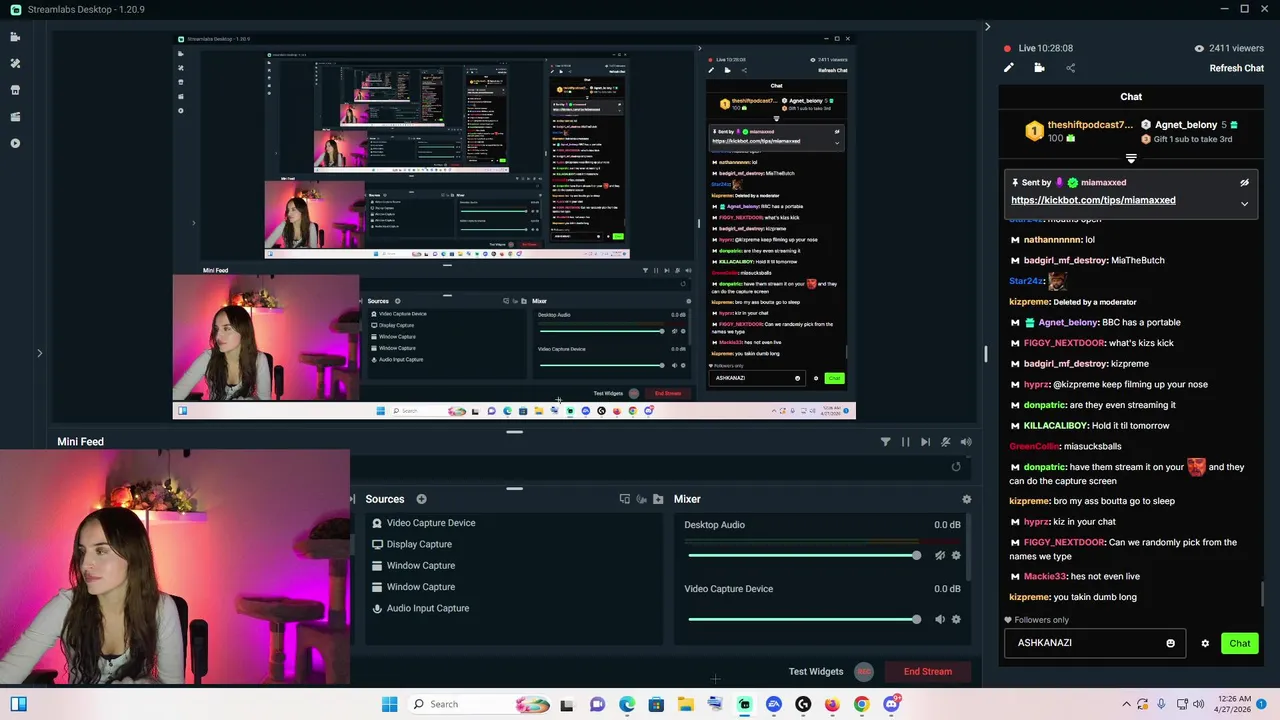Click End Stream
The image size is (1280, 720).
point(928,672)
